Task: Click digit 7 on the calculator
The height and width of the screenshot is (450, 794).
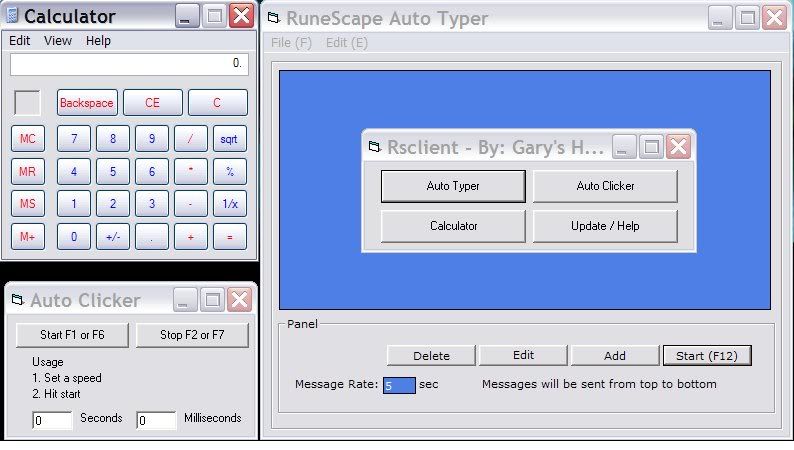Action: [74, 139]
